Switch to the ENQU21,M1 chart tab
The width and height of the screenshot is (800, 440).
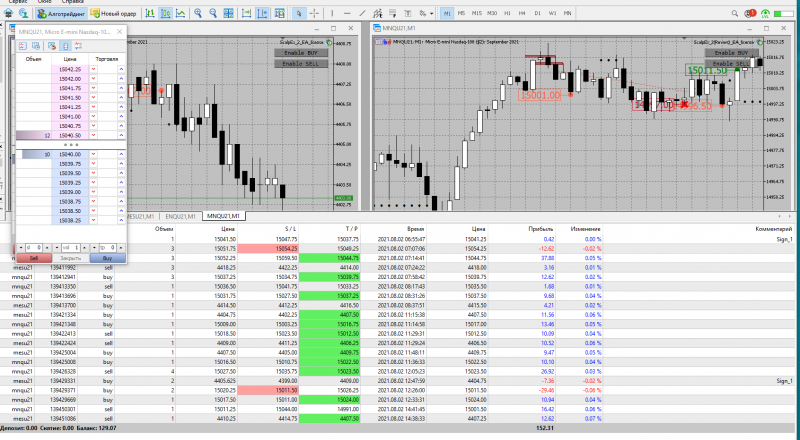(x=181, y=216)
